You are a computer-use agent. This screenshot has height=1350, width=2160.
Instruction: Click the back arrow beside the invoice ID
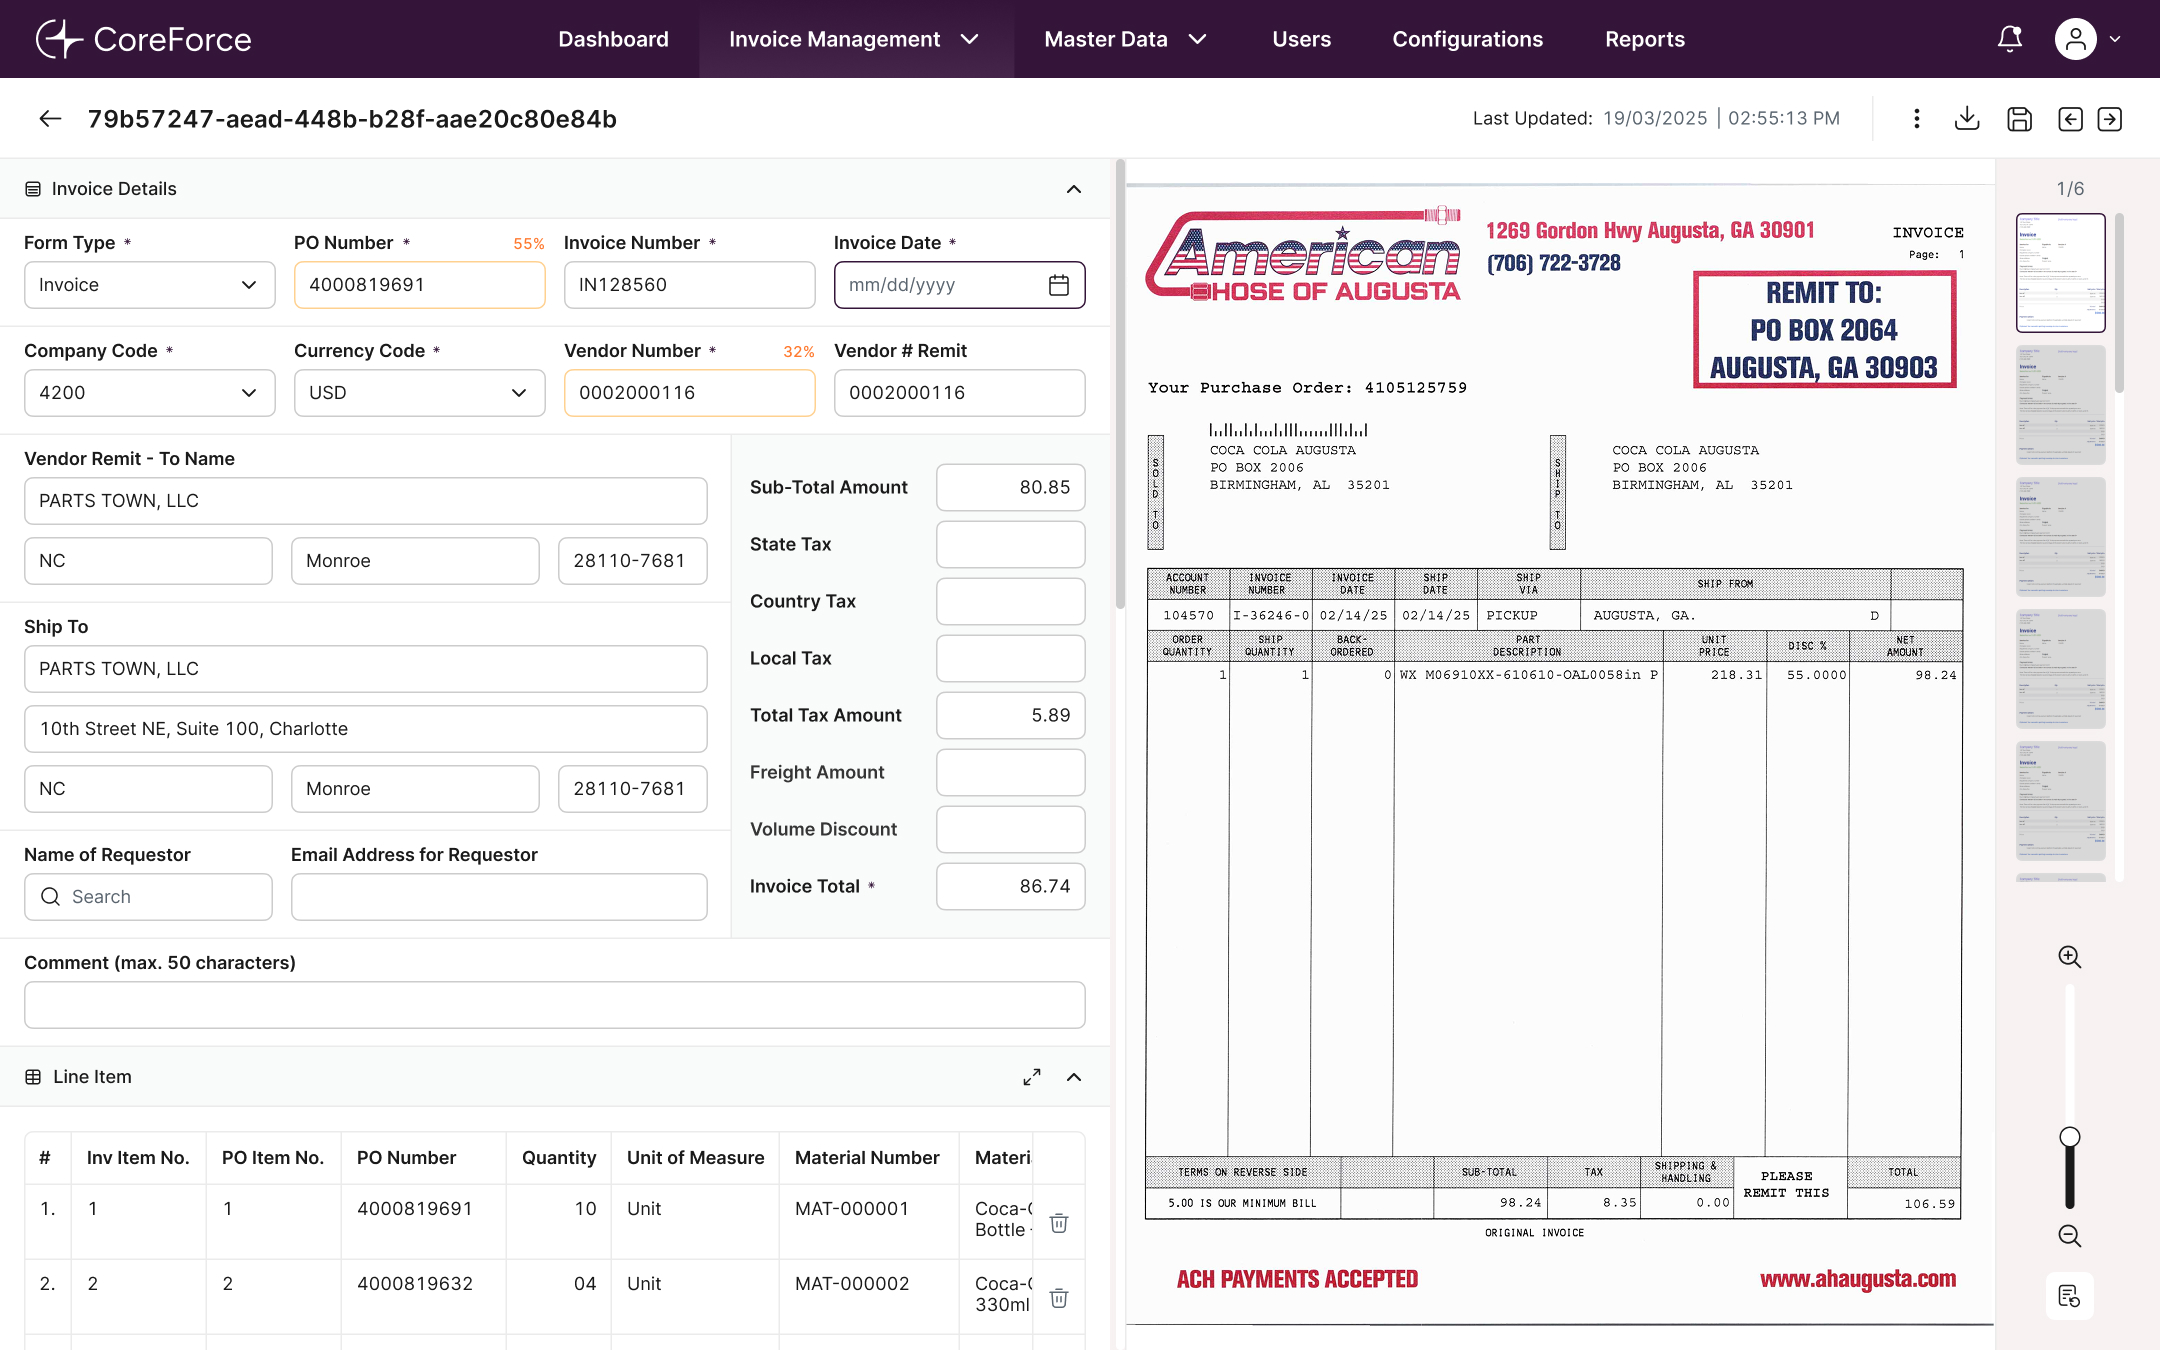[50, 119]
